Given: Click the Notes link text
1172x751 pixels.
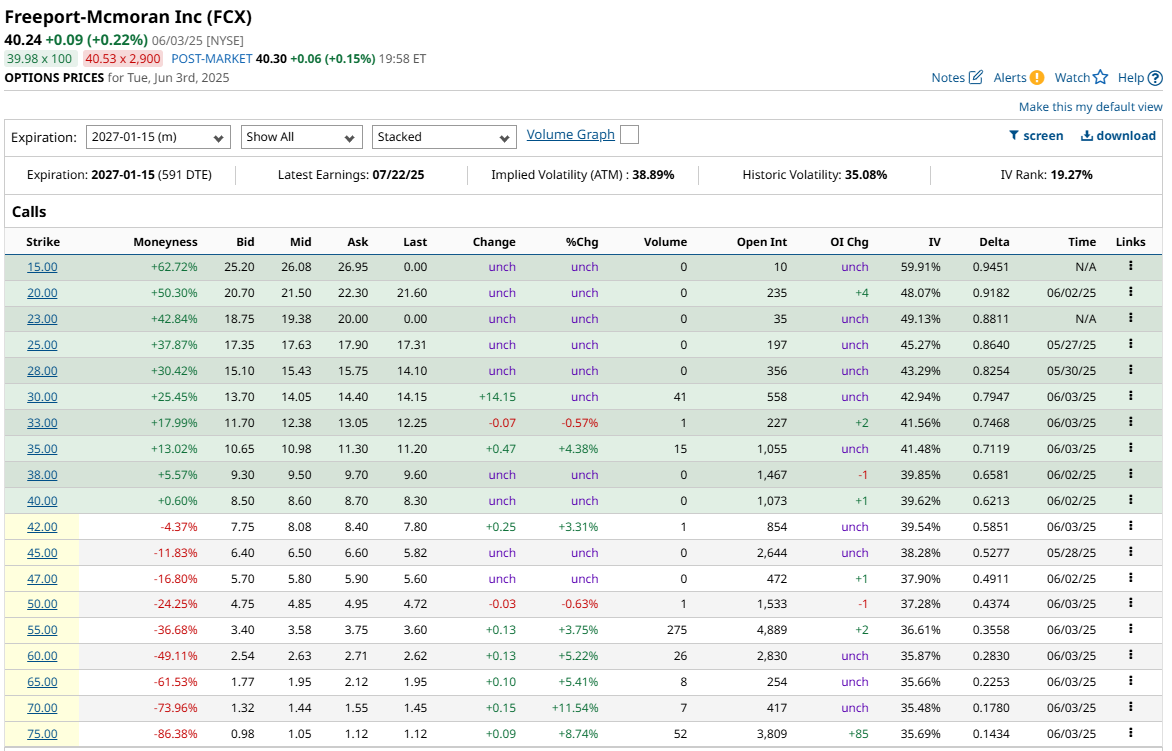Looking at the screenshot, I should 948,78.
